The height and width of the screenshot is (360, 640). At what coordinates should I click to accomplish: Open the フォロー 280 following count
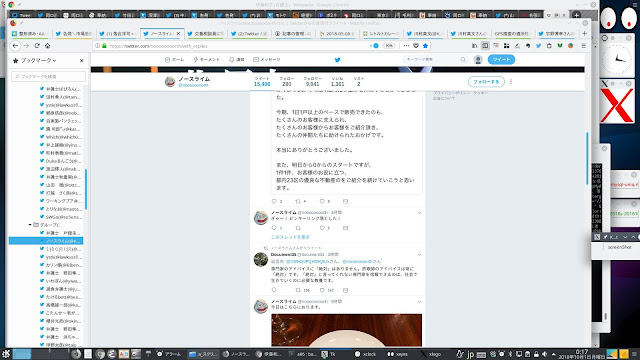(287, 82)
